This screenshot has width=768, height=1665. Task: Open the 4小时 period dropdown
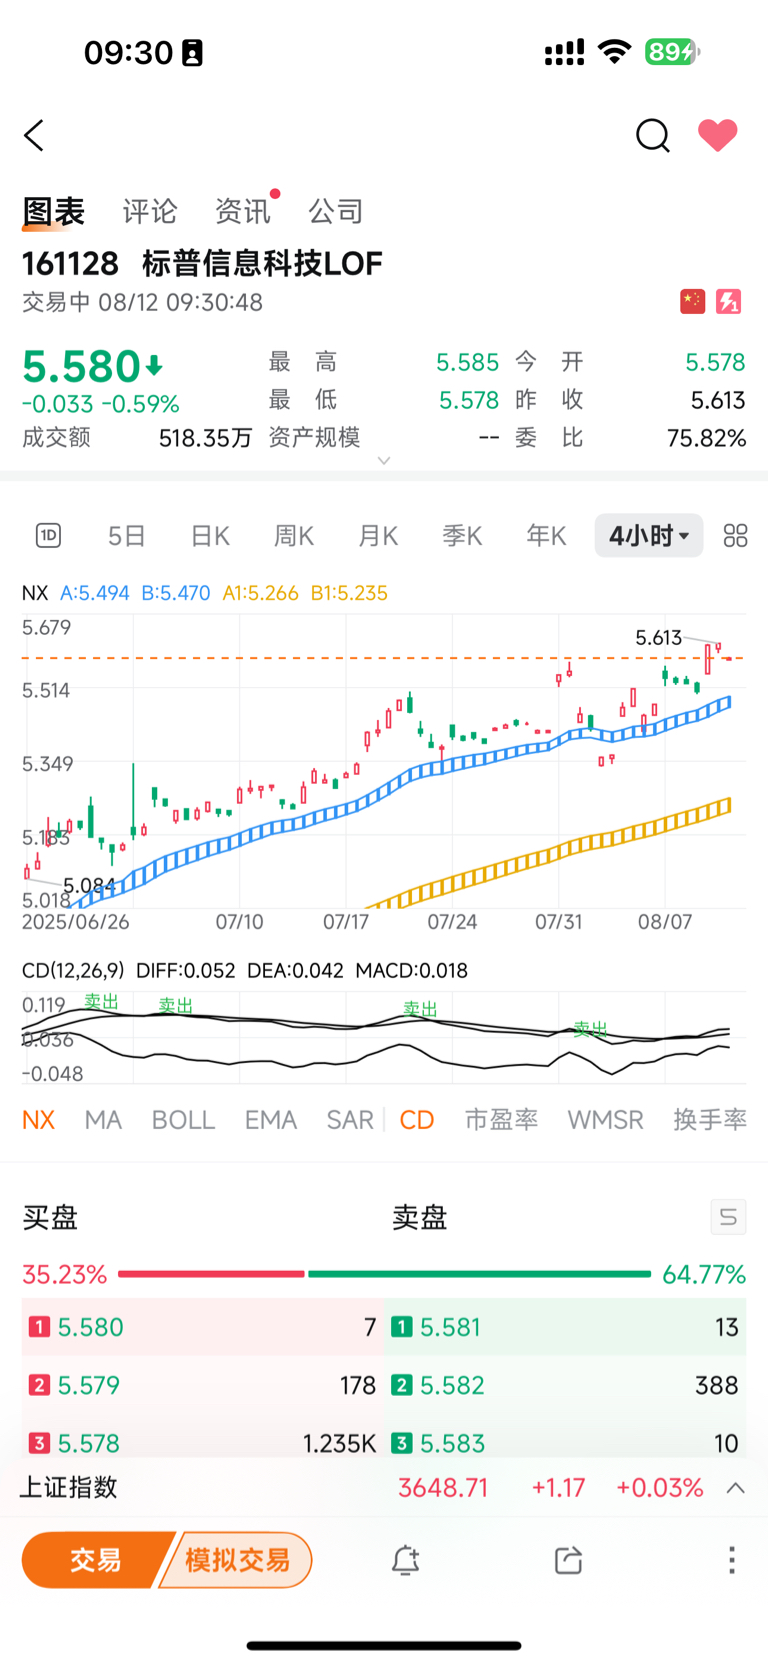coord(649,536)
